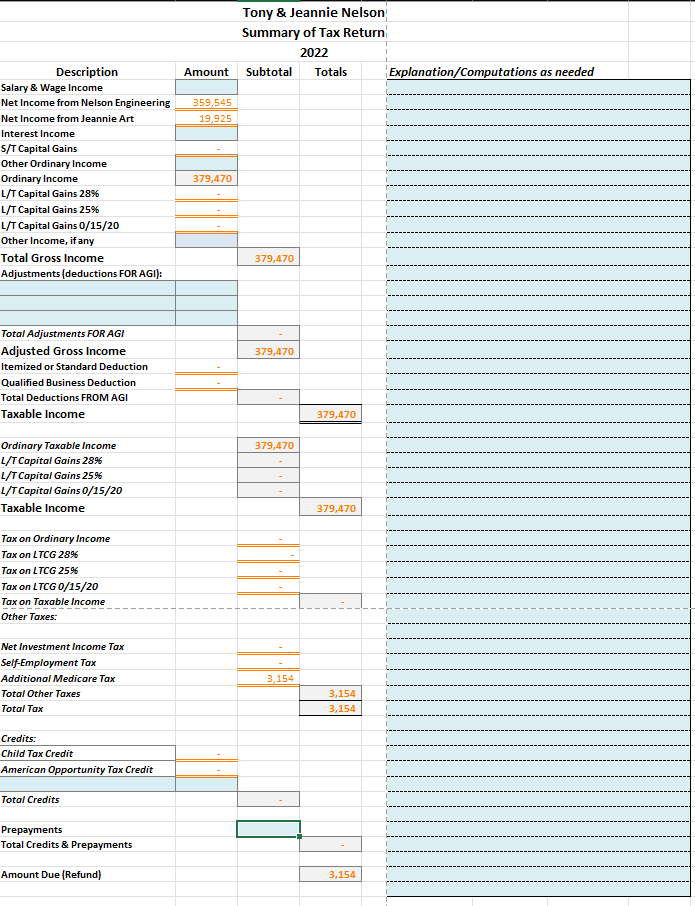Click the first Taxable Income total cell
The height and width of the screenshot is (906, 695).
[x=330, y=414]
